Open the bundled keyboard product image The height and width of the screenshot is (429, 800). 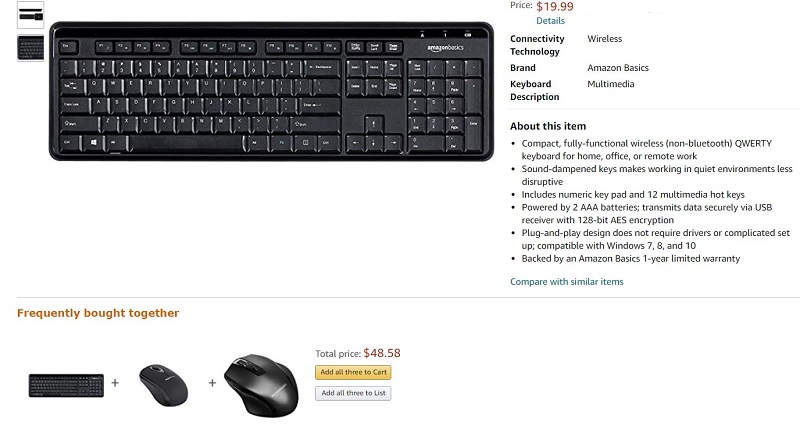[x=66, y=385]
